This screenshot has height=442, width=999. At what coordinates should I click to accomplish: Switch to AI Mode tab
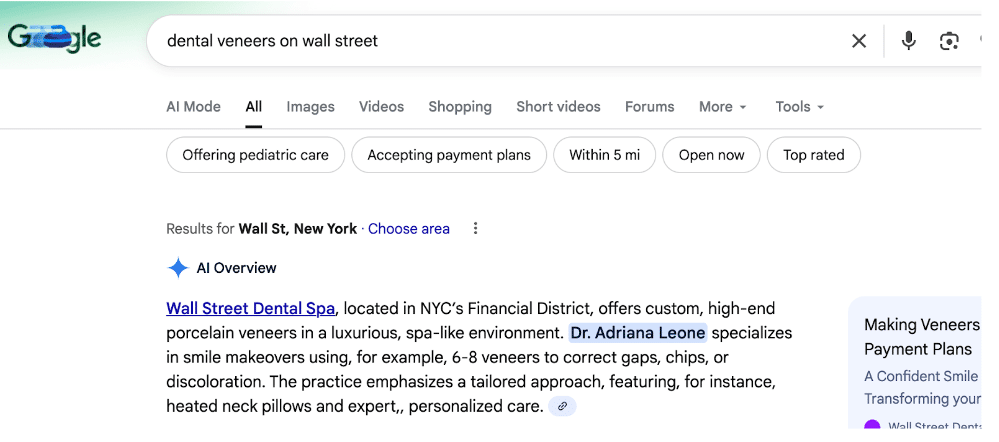[x=193, y=107]
